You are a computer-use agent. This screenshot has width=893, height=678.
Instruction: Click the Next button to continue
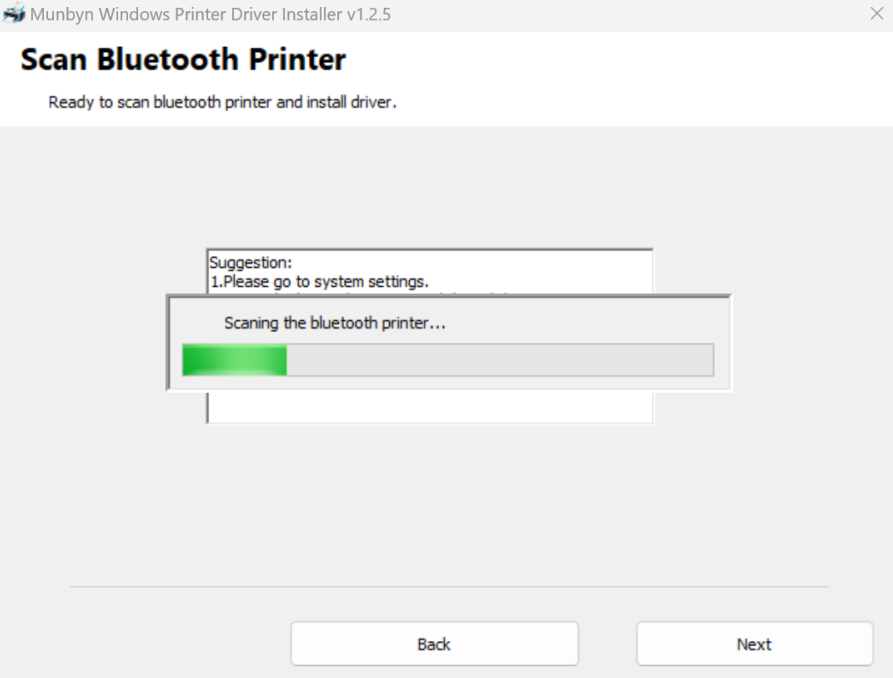pyautogui.click(x=754, y=644)
